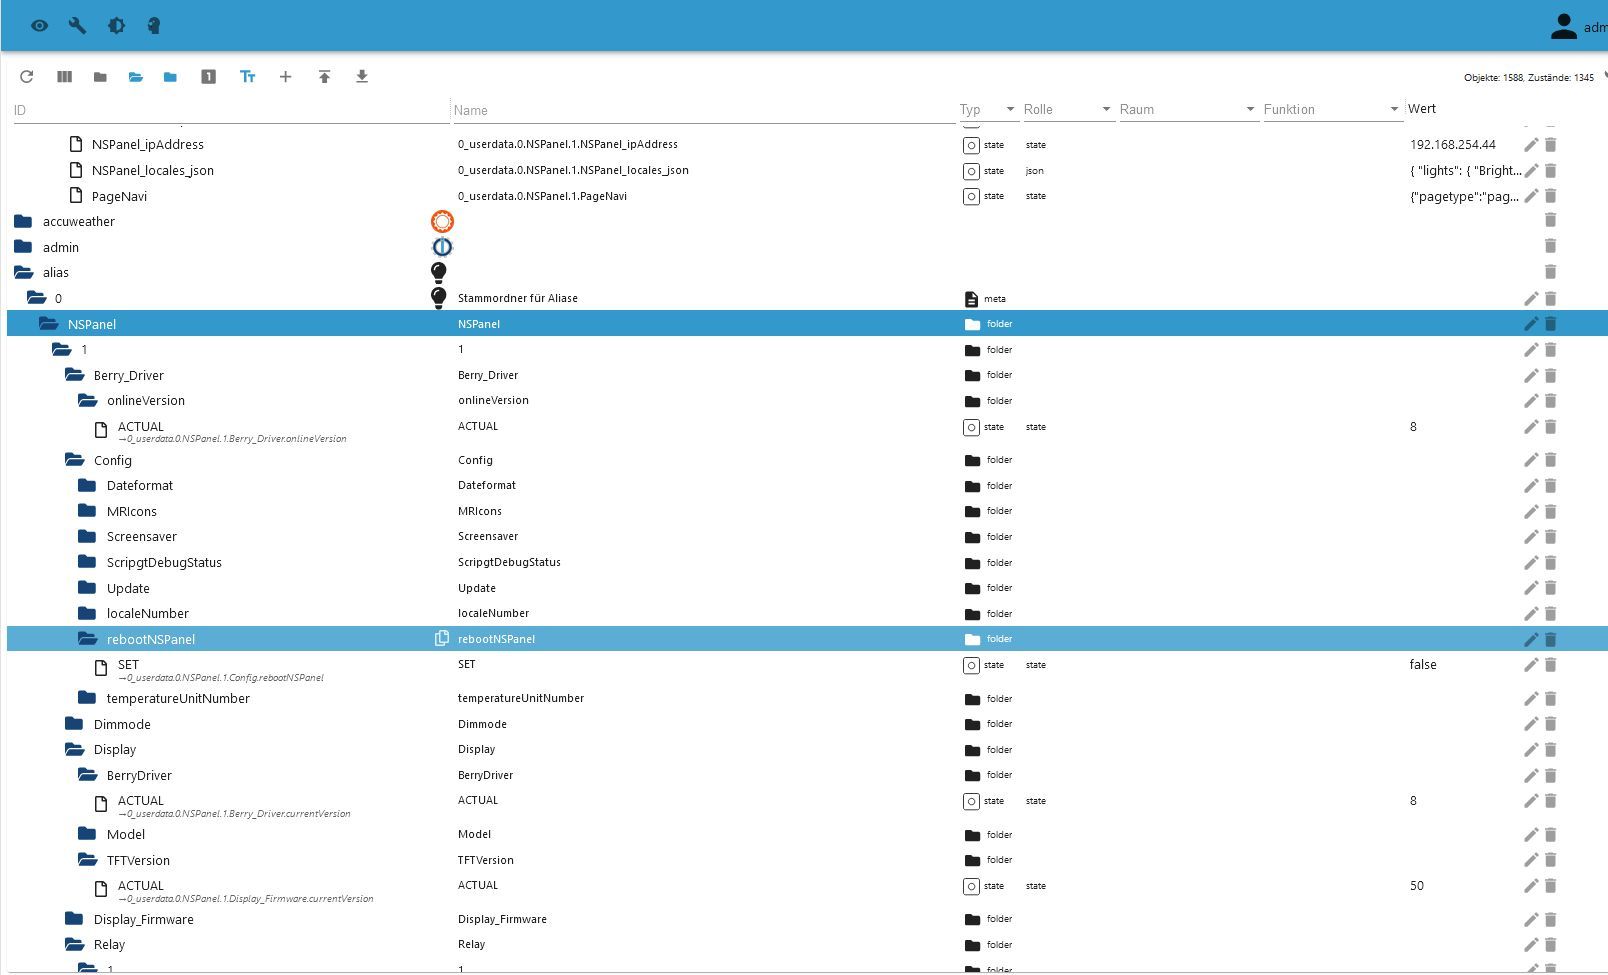Delete the NSPanel_ipAddress object
1608x975 pixels.
click(x=1551, y=145)
